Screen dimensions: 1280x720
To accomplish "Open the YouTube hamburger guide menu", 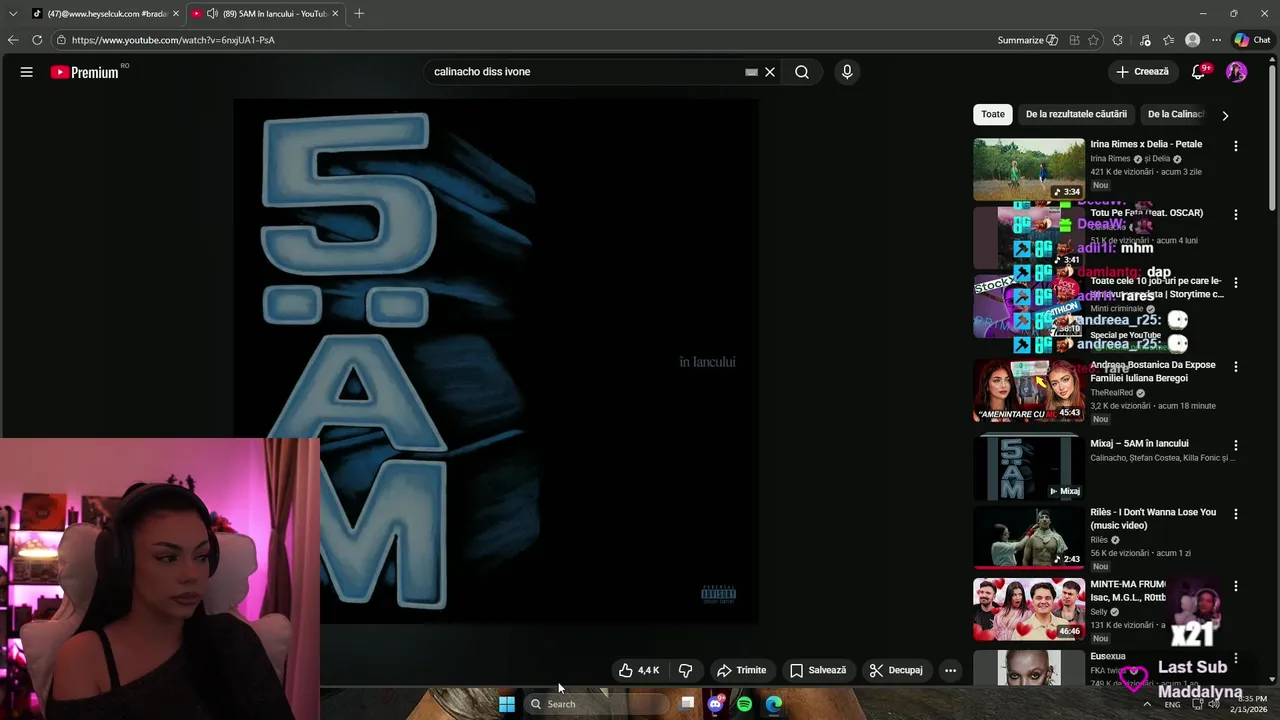I will pyautogui.click(x=27, y=72).
